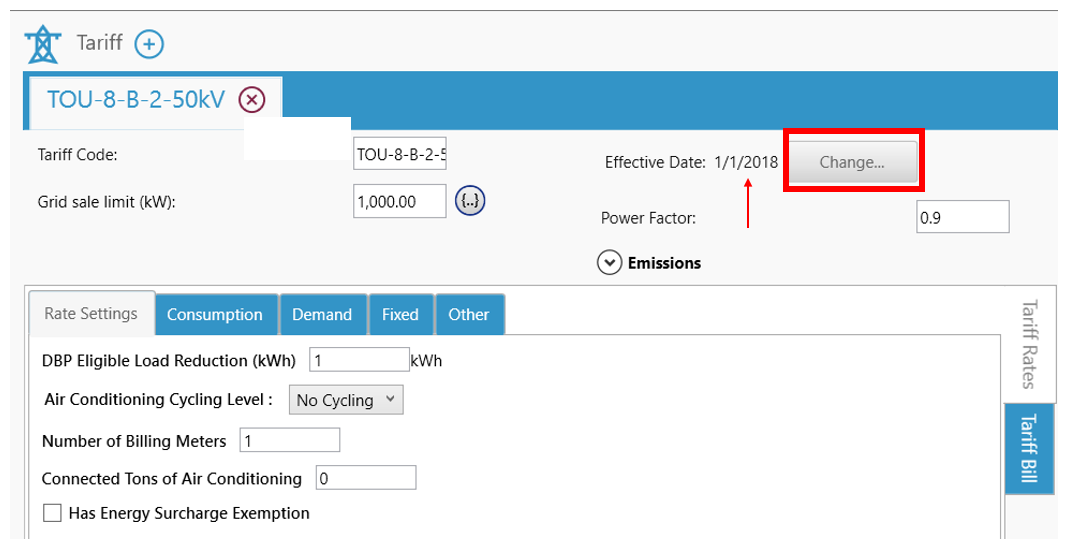Click the Tariff Code input field

400,155
